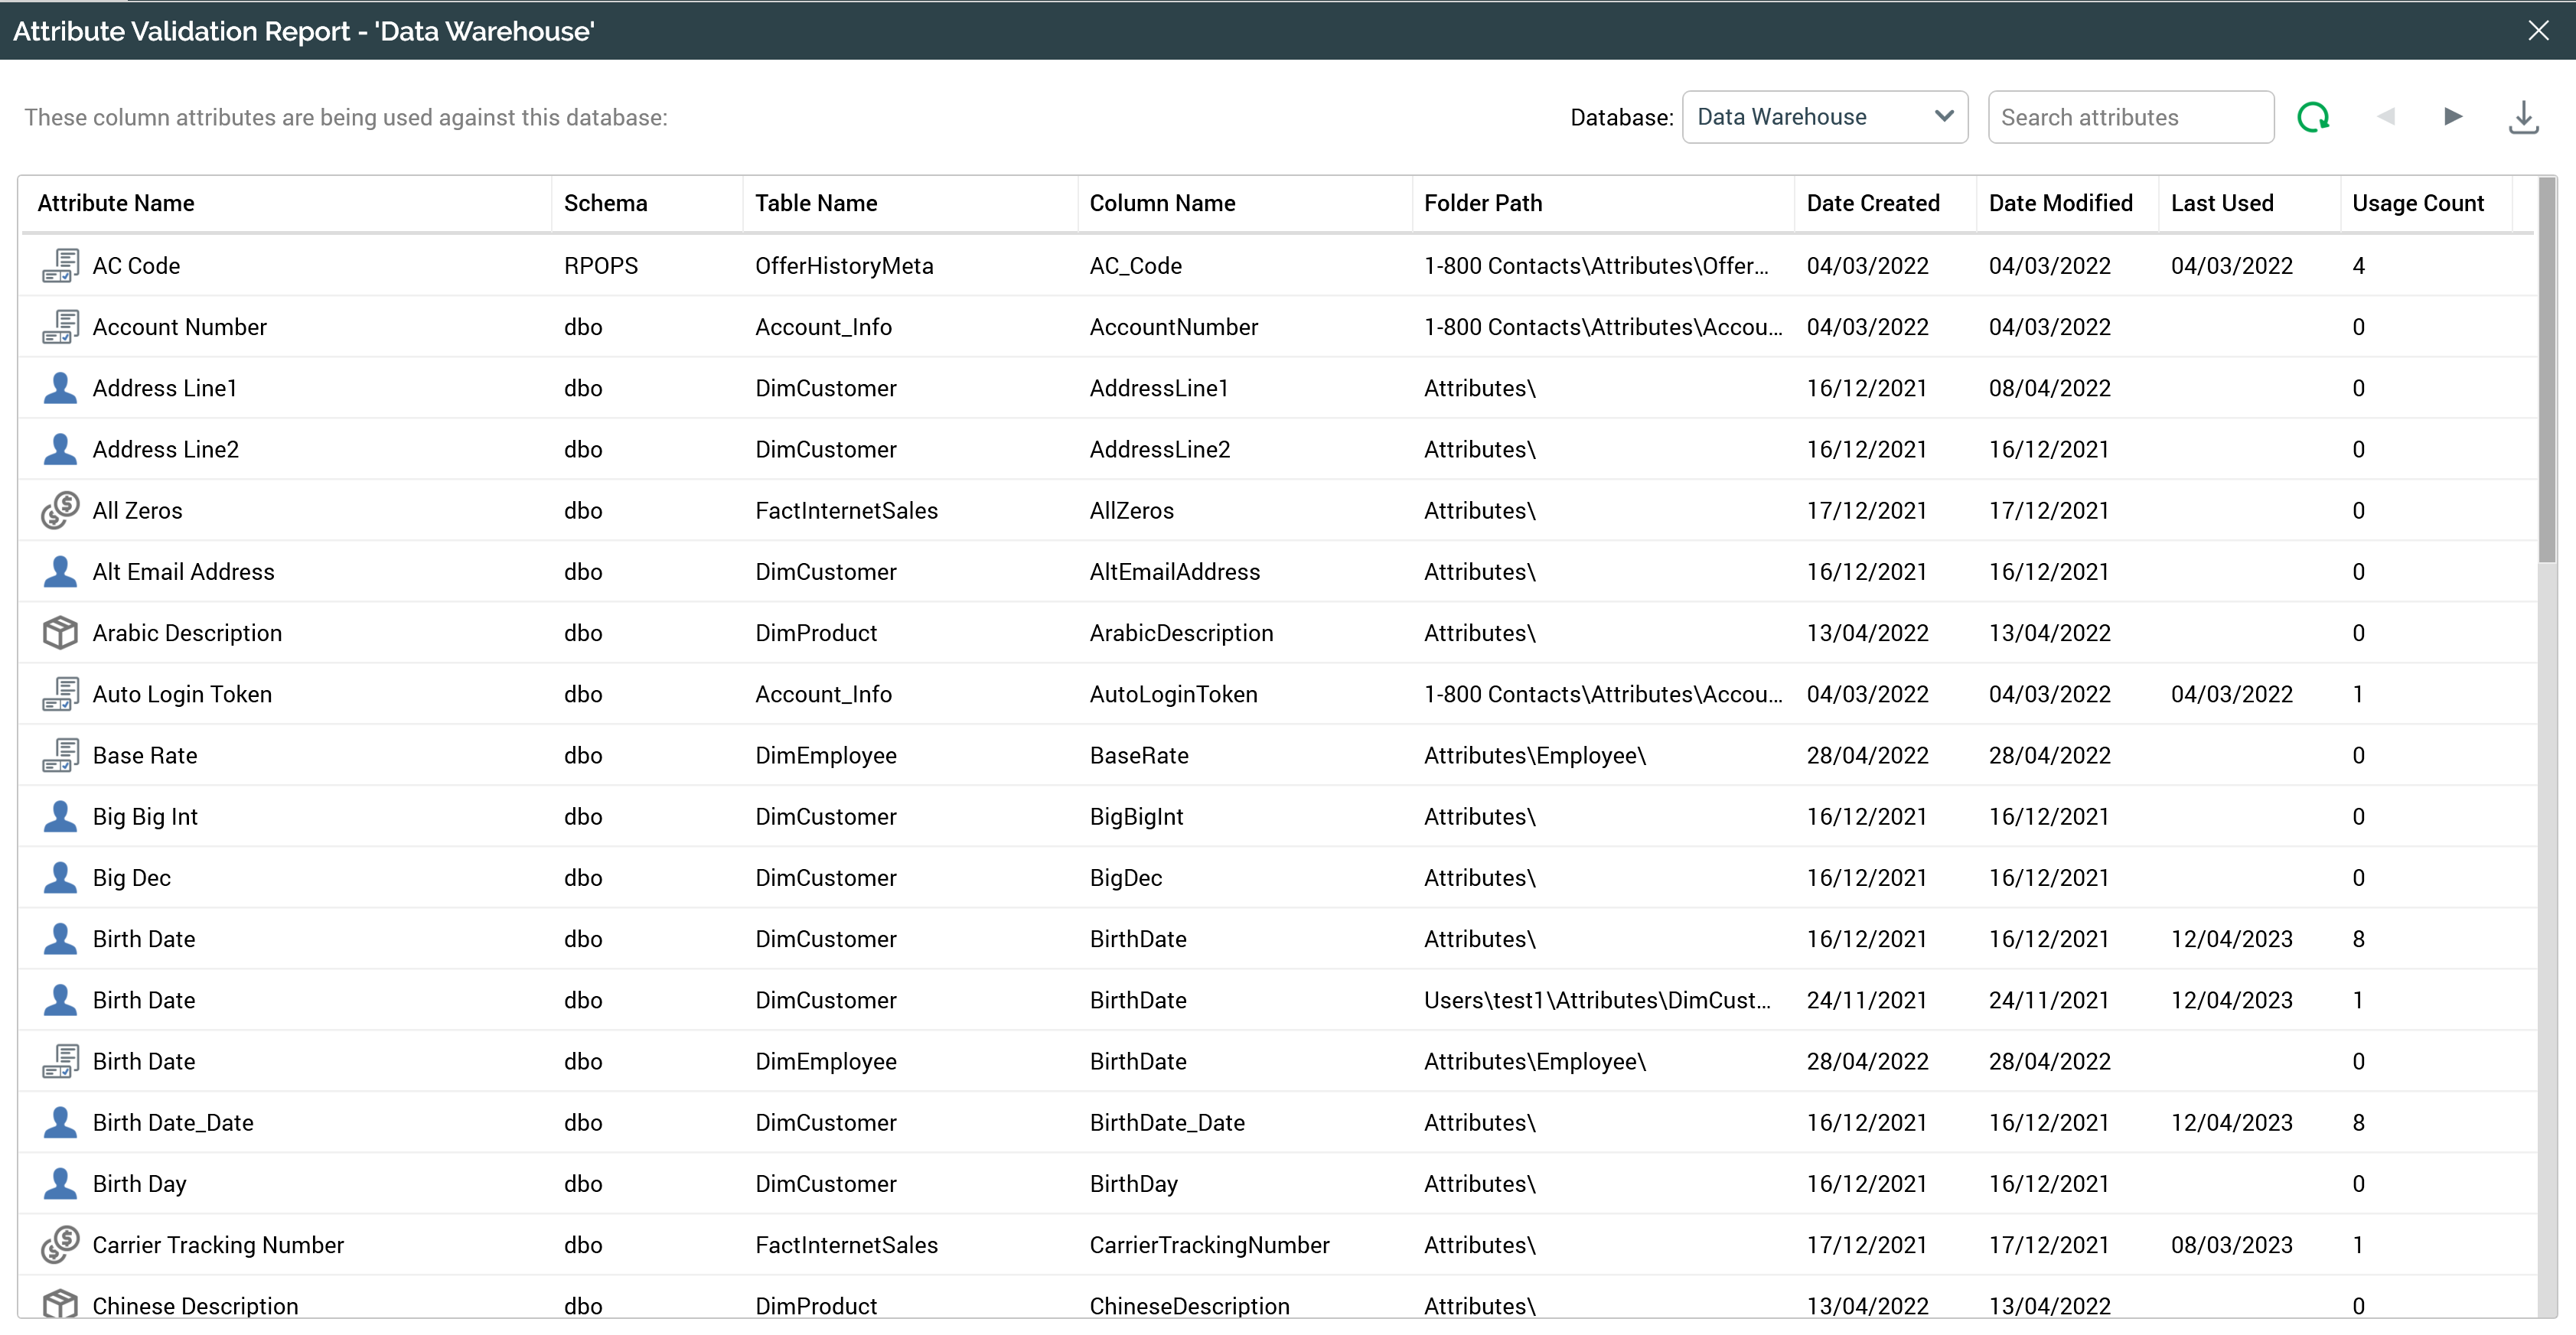Image resolution: width=2576 pixels, height=1335 pixels.
Task: Click the download report icon
Action: [x=2523, y=117]
